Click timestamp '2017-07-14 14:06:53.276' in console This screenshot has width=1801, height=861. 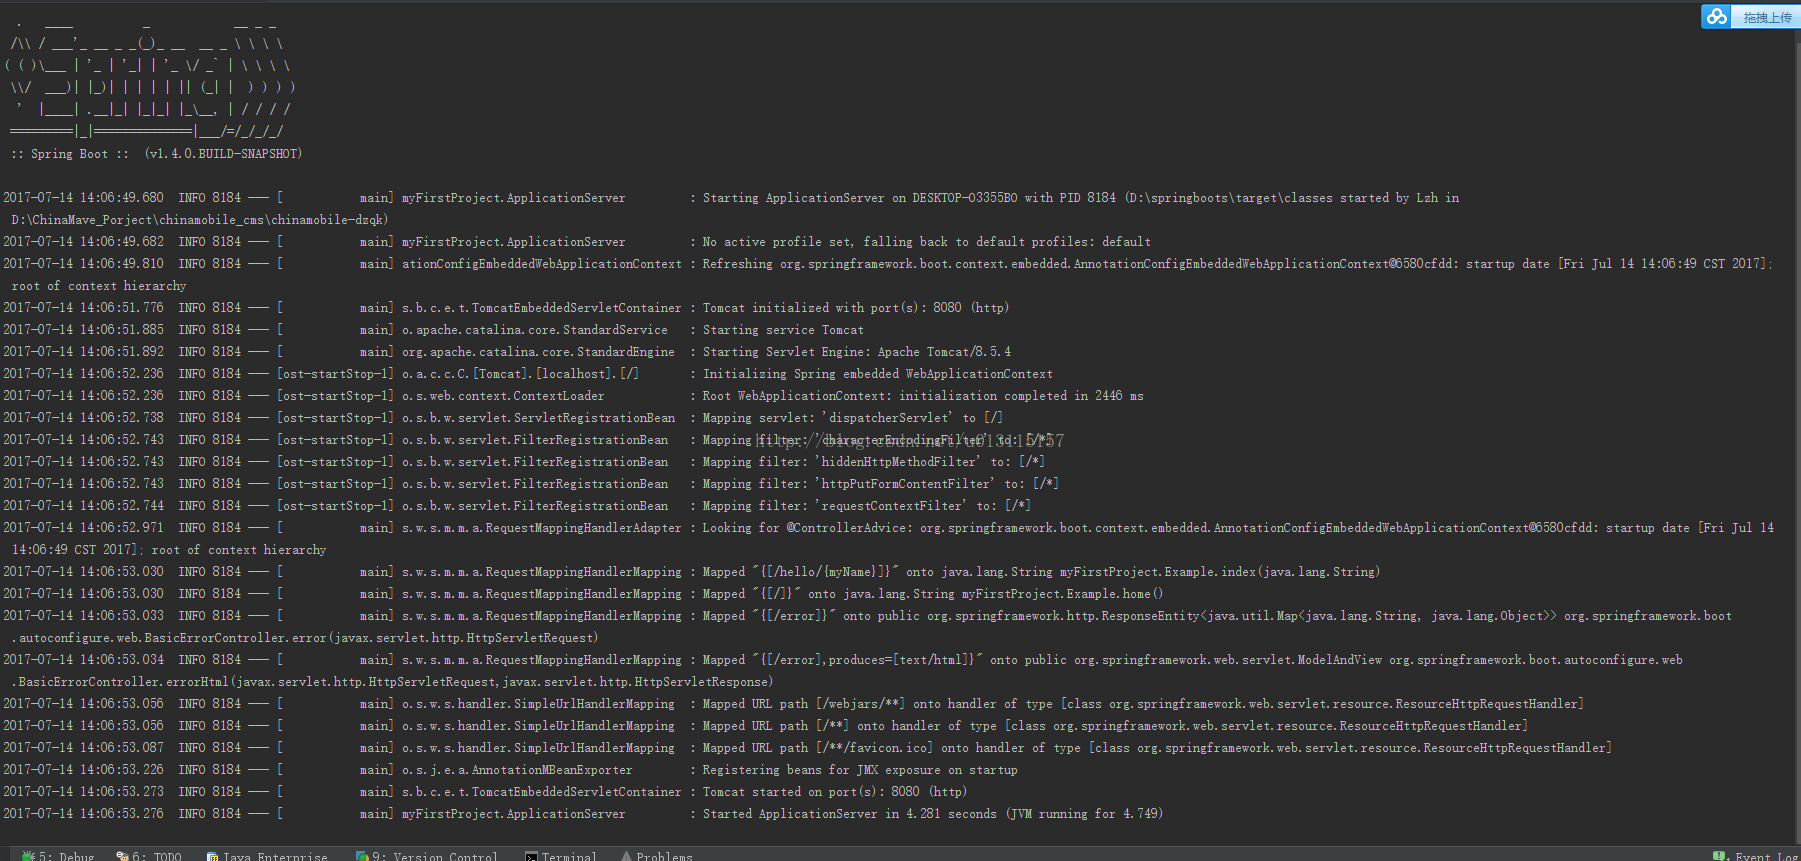(83, 814)
